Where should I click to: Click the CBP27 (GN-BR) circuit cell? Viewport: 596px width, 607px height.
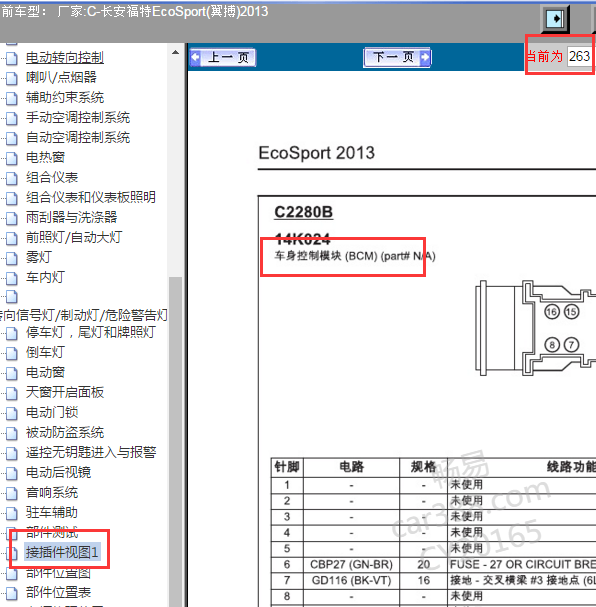coord(351,564)
